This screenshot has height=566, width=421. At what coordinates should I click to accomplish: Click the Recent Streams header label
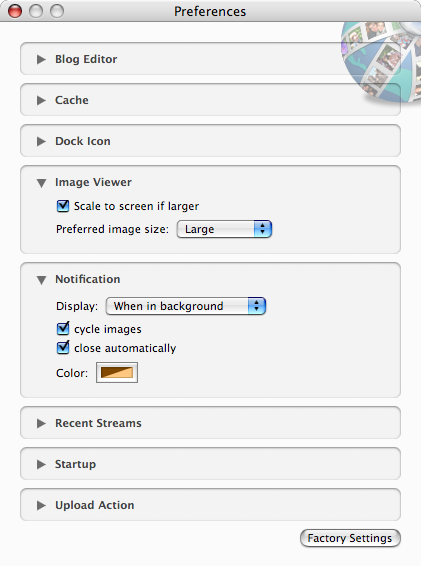click(x=98, y=423)
